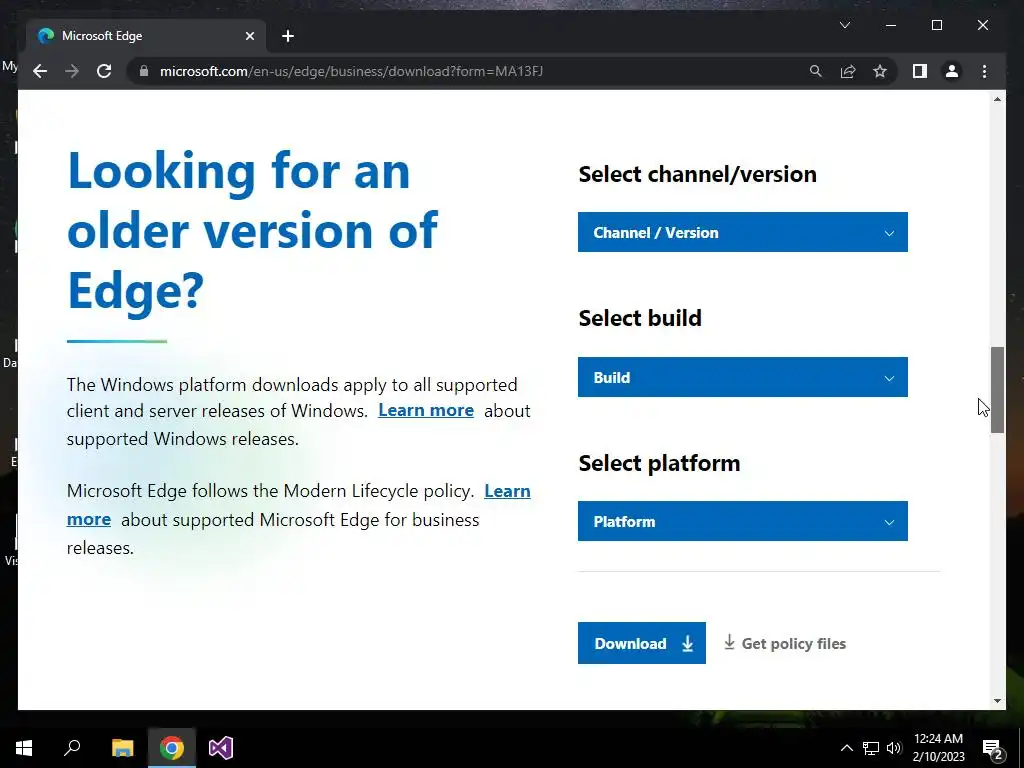Open the Windows Start menu
The width and height of the screenshot is (1024, 768).
24,748
